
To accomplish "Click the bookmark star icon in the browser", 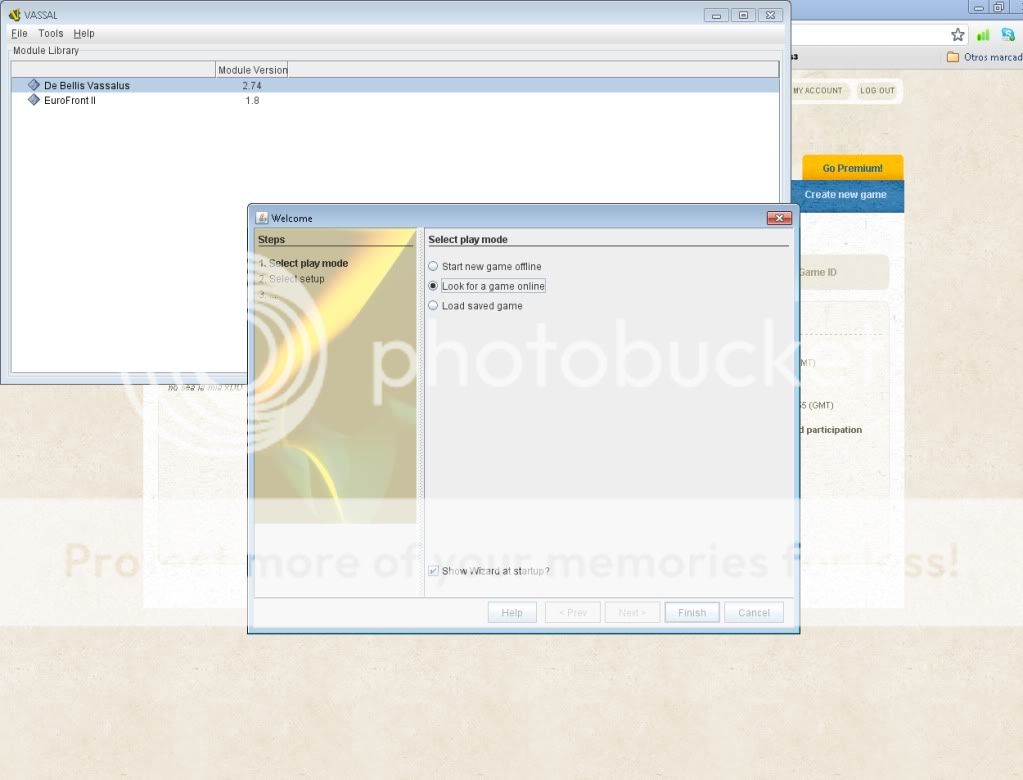I will coord(957,35).
